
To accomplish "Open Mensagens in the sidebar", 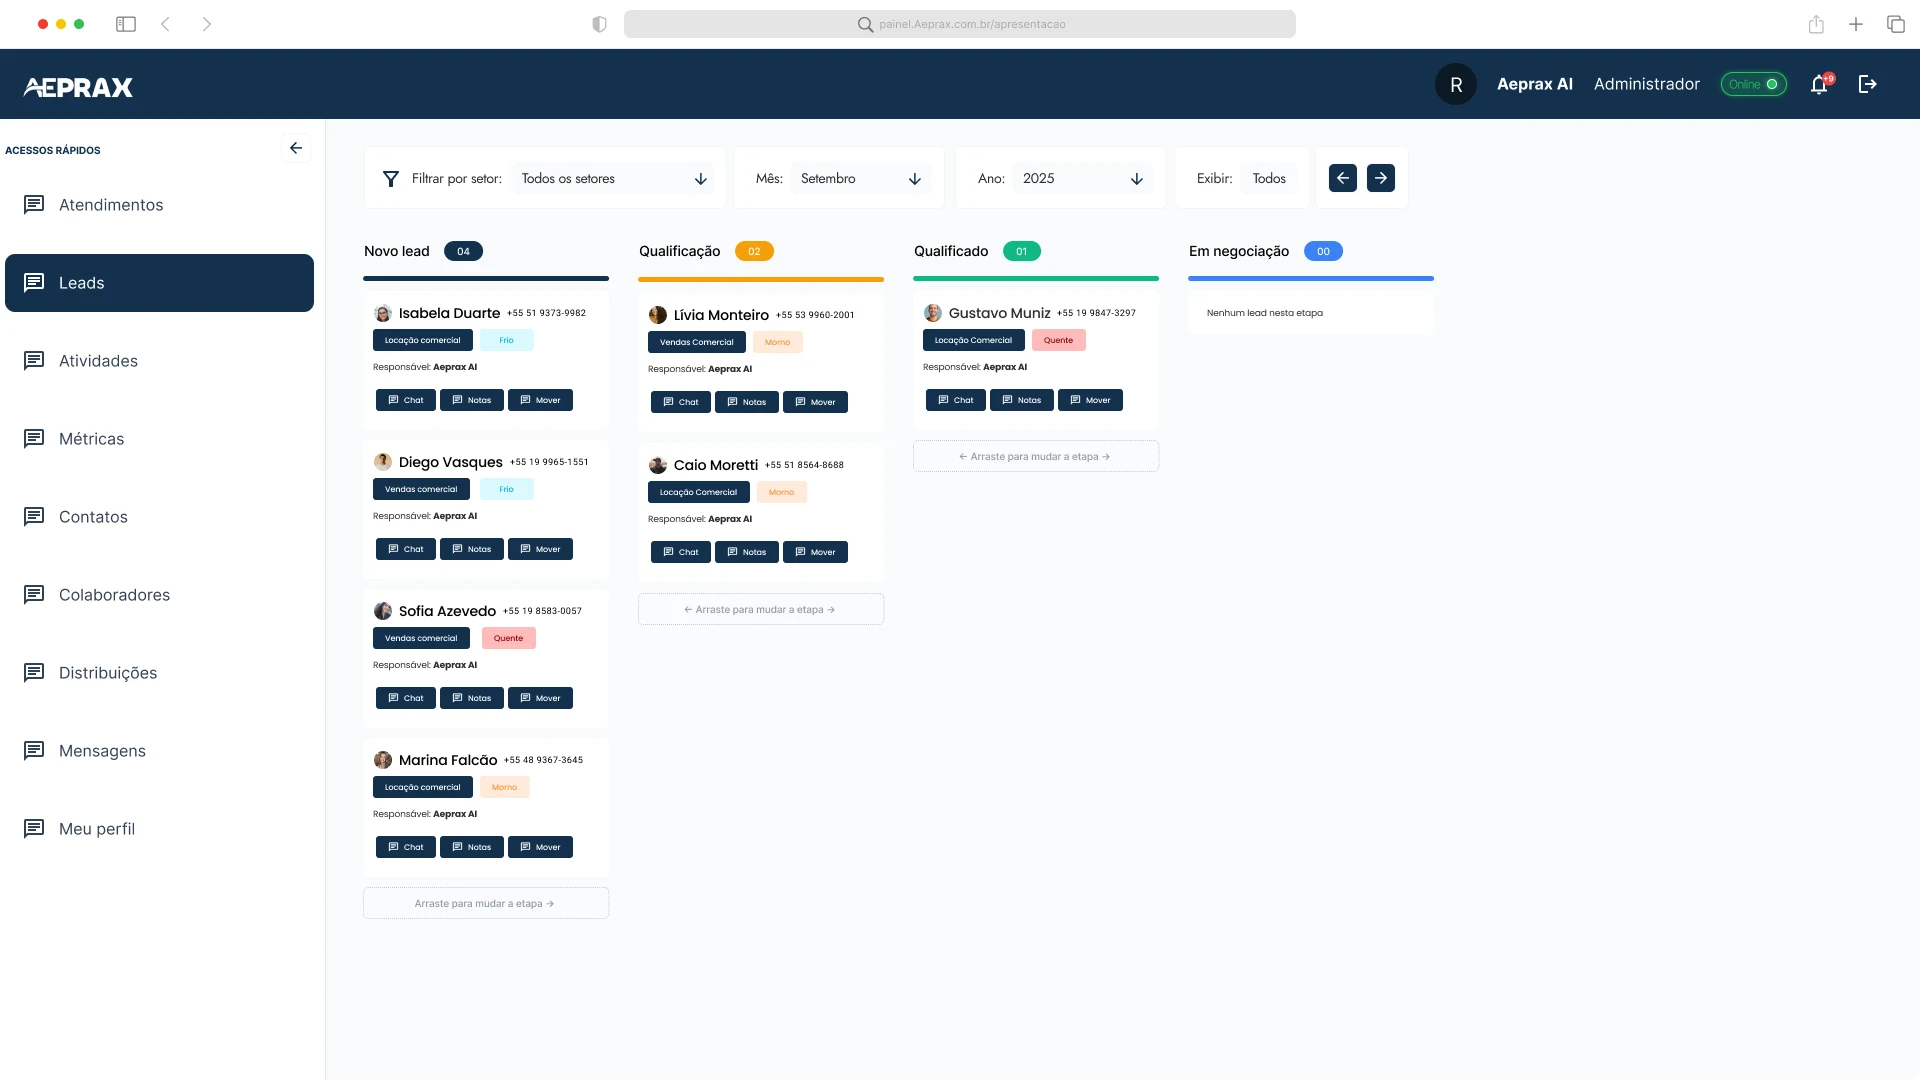I will pos(159,751).
